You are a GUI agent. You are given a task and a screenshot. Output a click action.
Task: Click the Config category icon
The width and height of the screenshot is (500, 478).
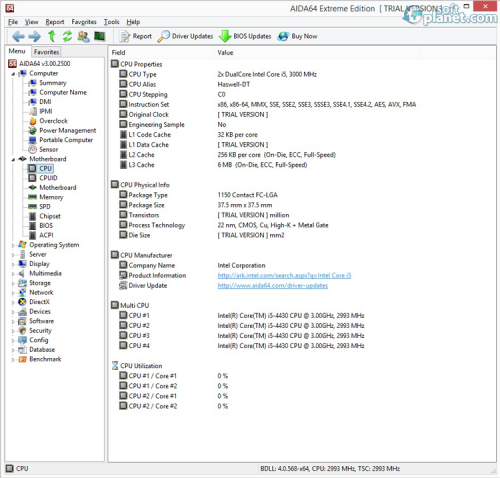point(22,340)
